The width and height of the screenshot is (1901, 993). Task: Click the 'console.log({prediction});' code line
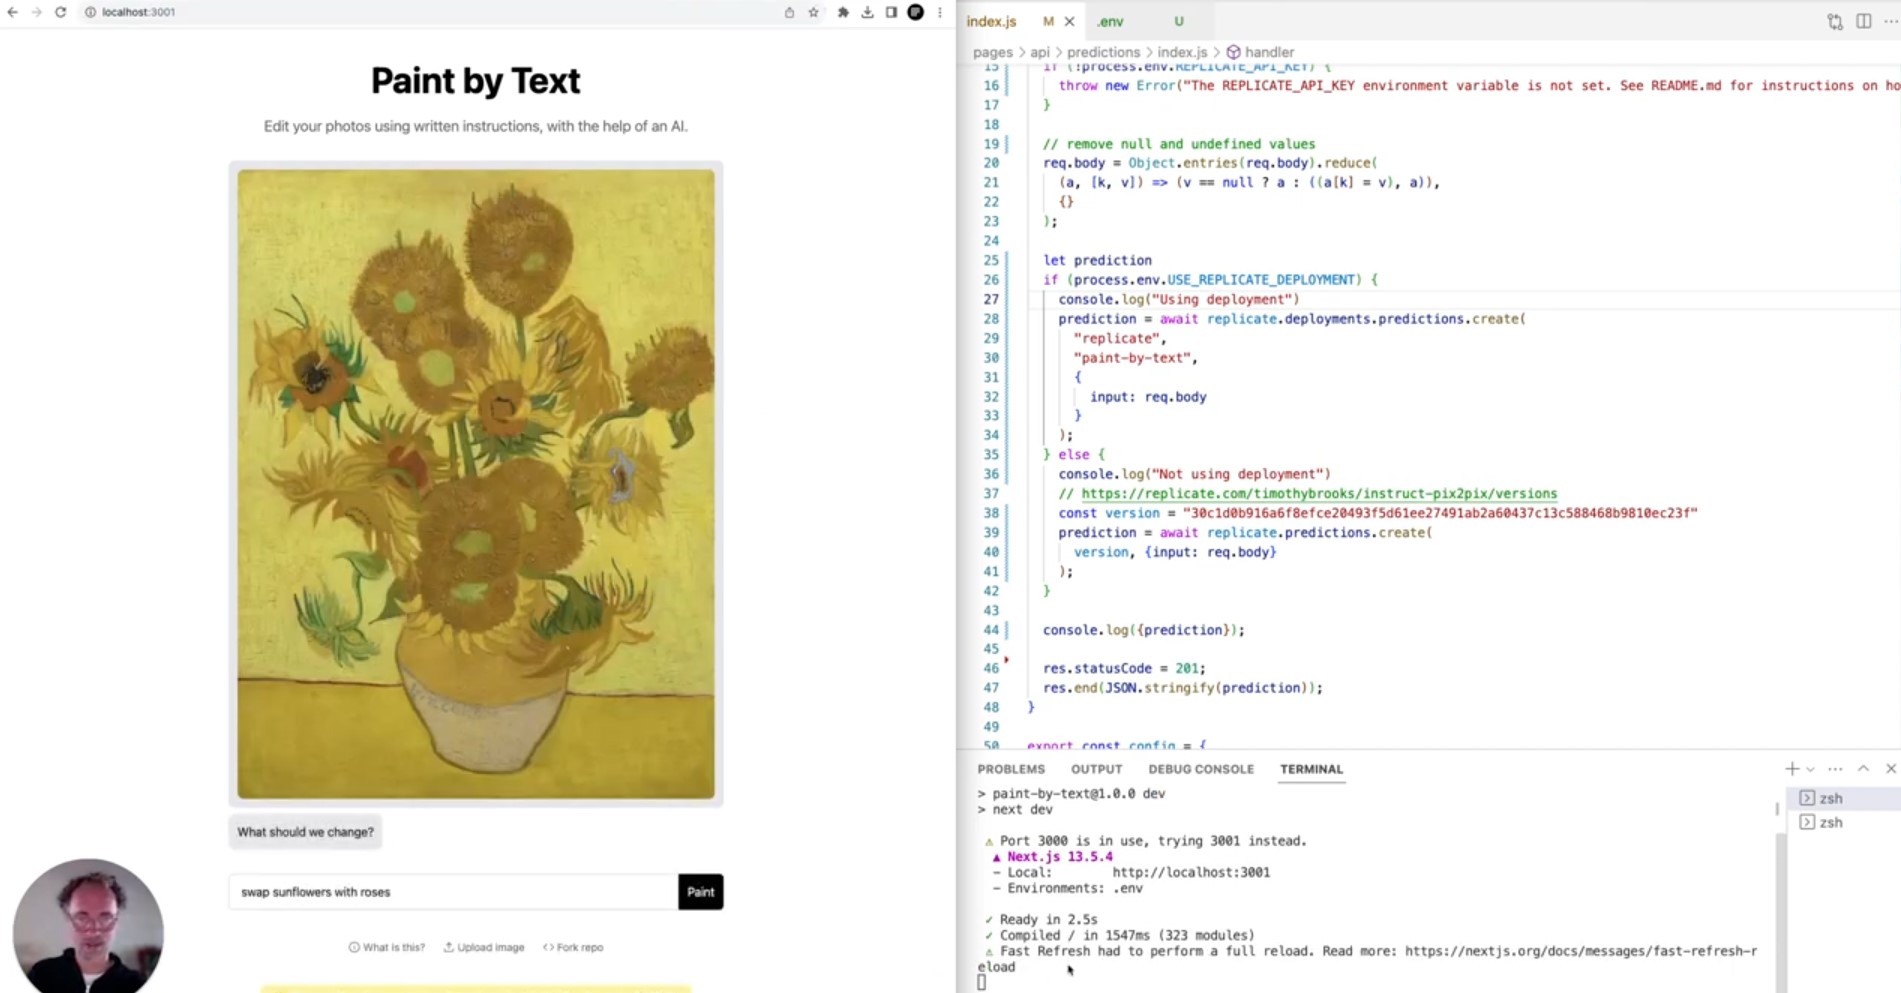(x=1144, y=630)
